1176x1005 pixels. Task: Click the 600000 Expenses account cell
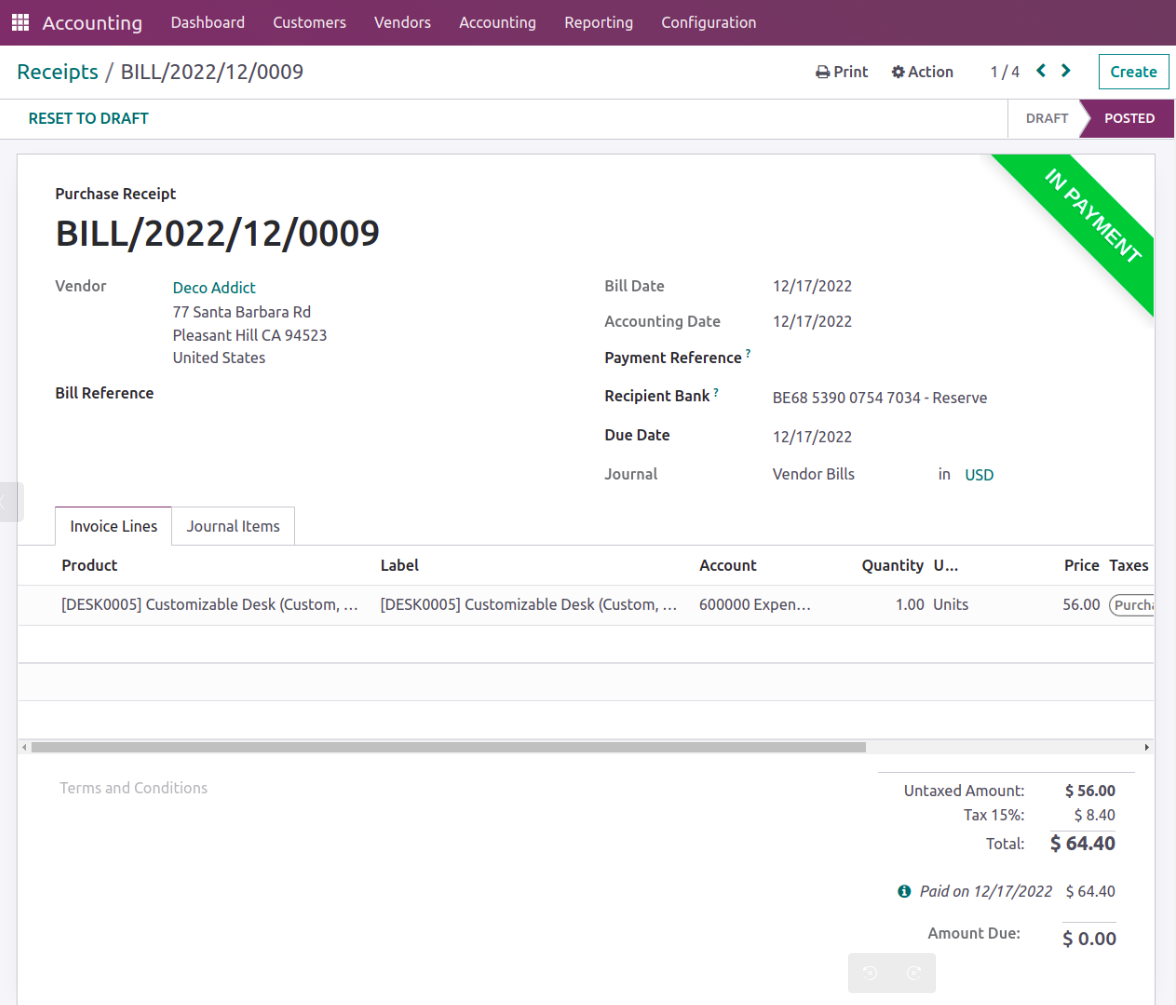tap(754, 604)
